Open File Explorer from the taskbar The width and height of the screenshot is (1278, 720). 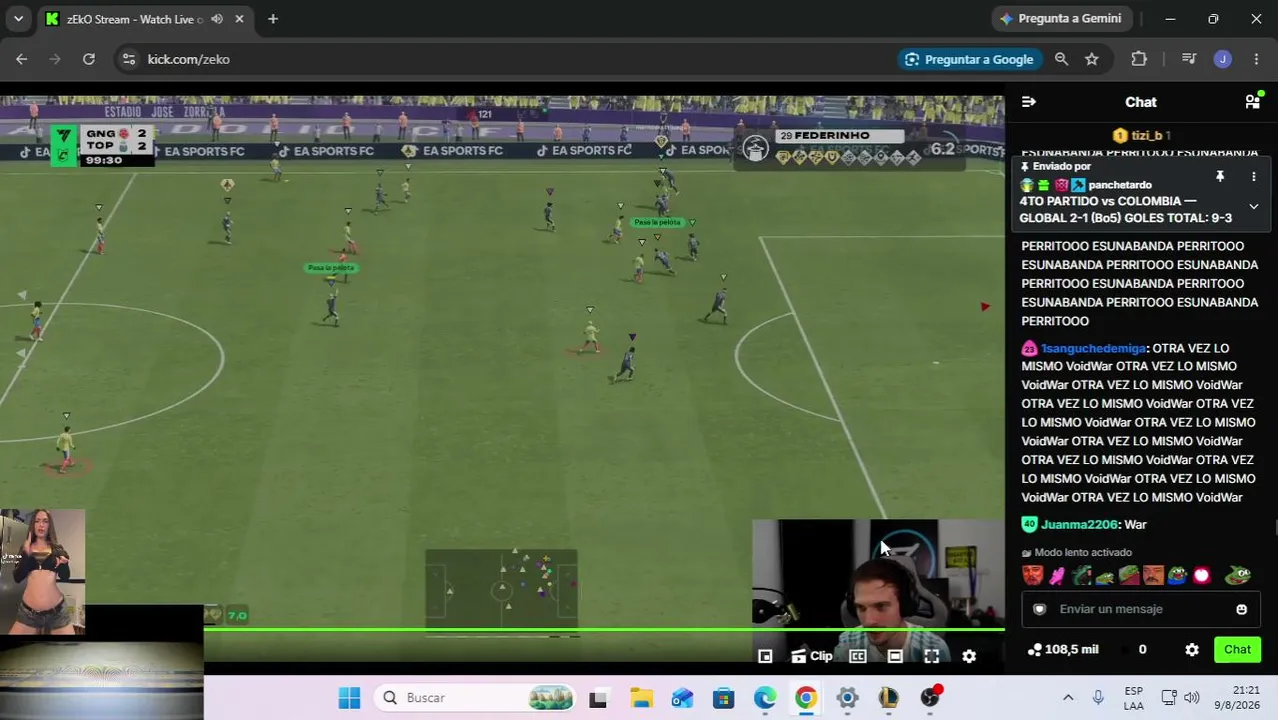(641, 698)
